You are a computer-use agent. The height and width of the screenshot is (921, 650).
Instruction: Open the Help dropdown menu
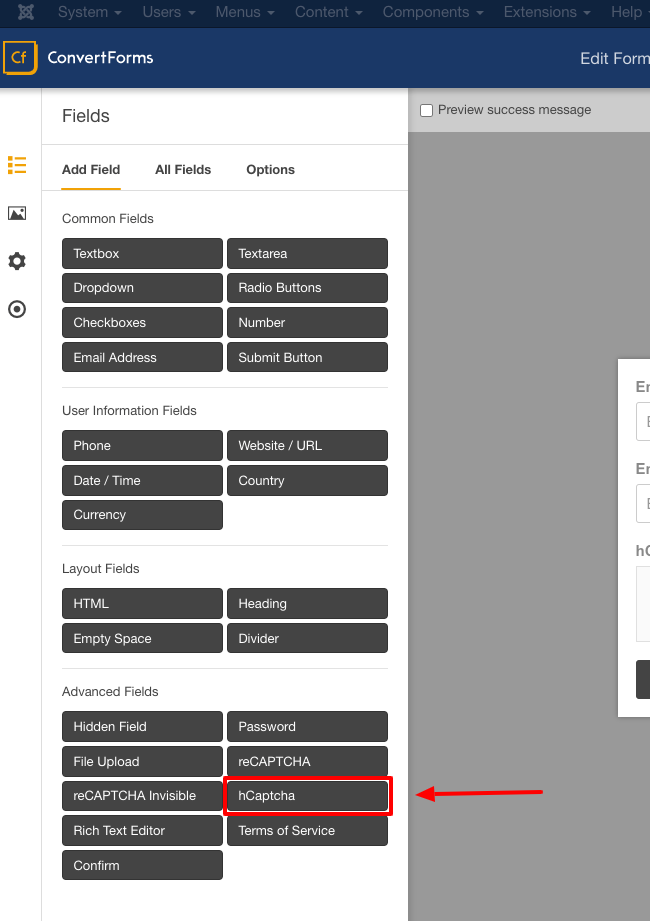pos(630,12)
